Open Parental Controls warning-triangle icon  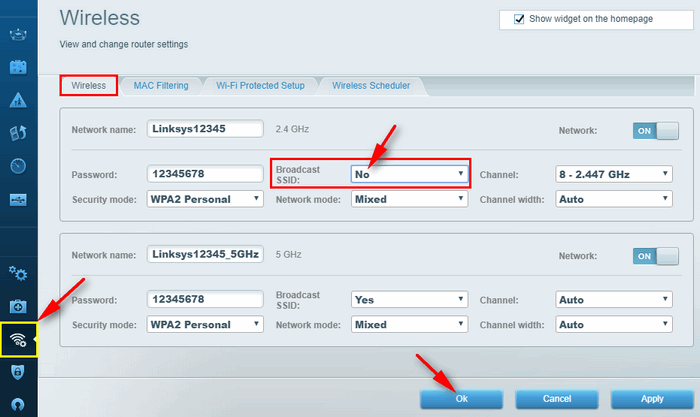click(x=18, y=100)
